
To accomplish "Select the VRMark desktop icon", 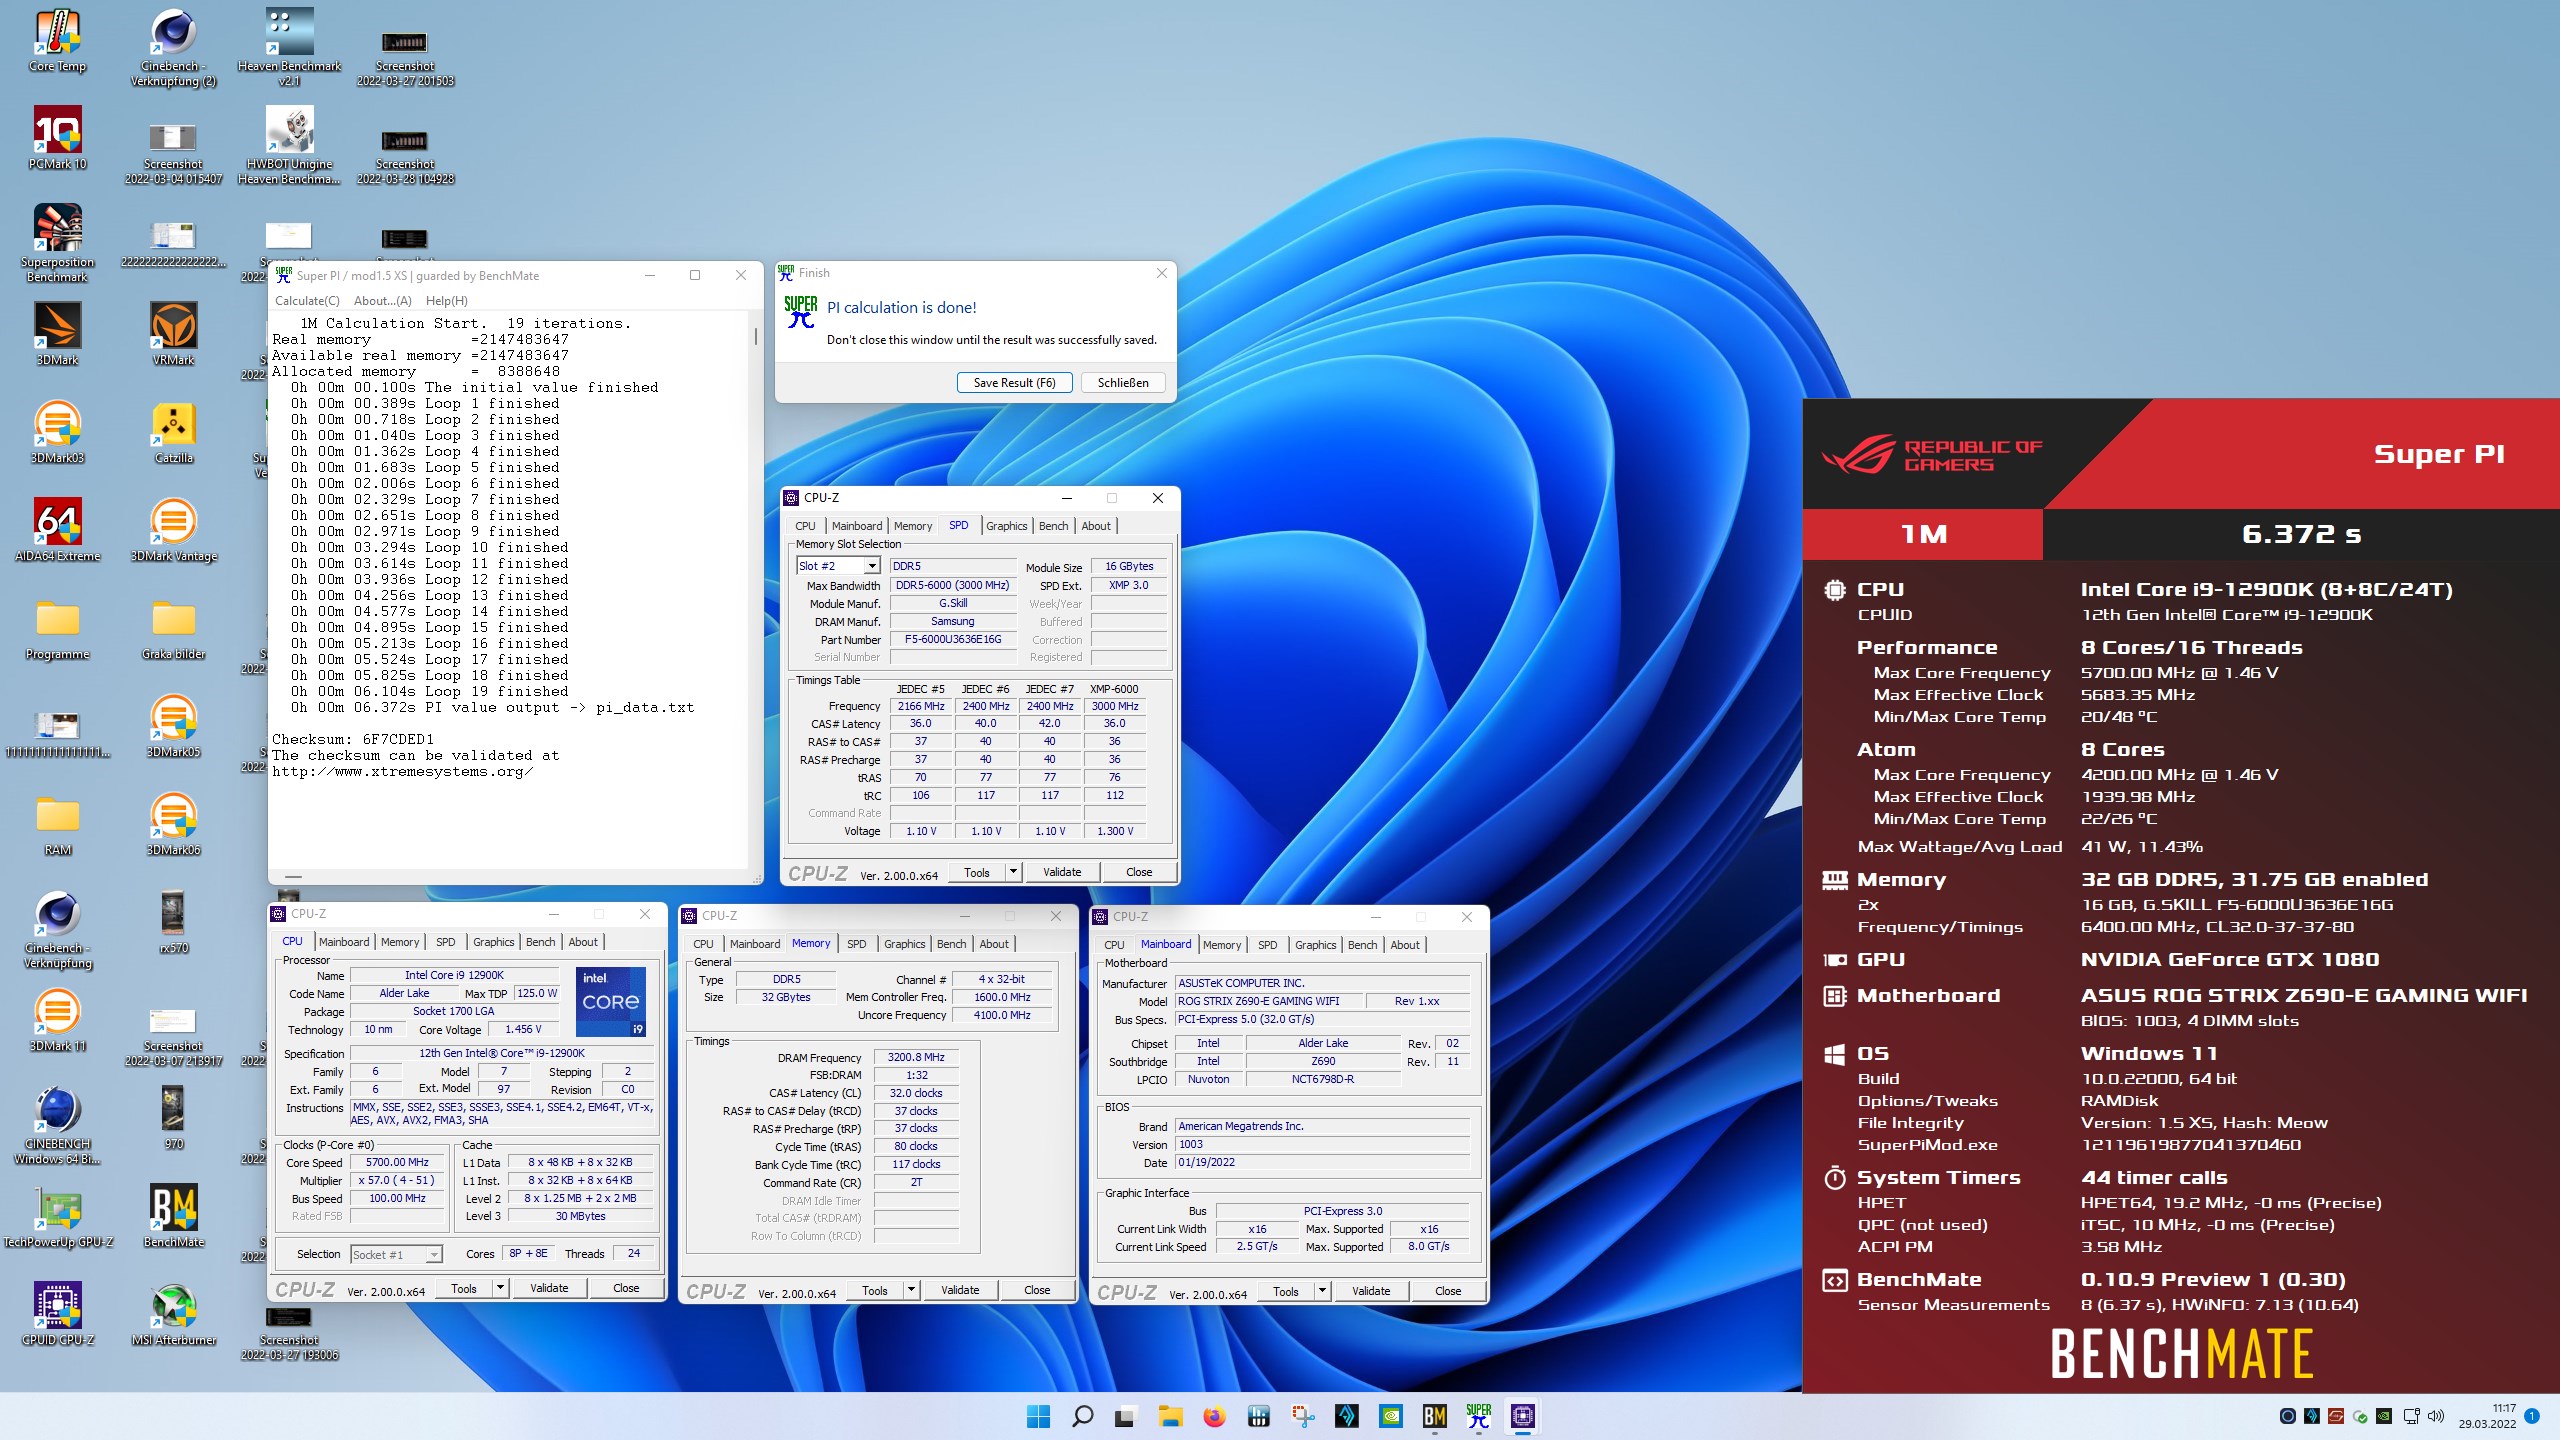I will click(x=174, y=334).
